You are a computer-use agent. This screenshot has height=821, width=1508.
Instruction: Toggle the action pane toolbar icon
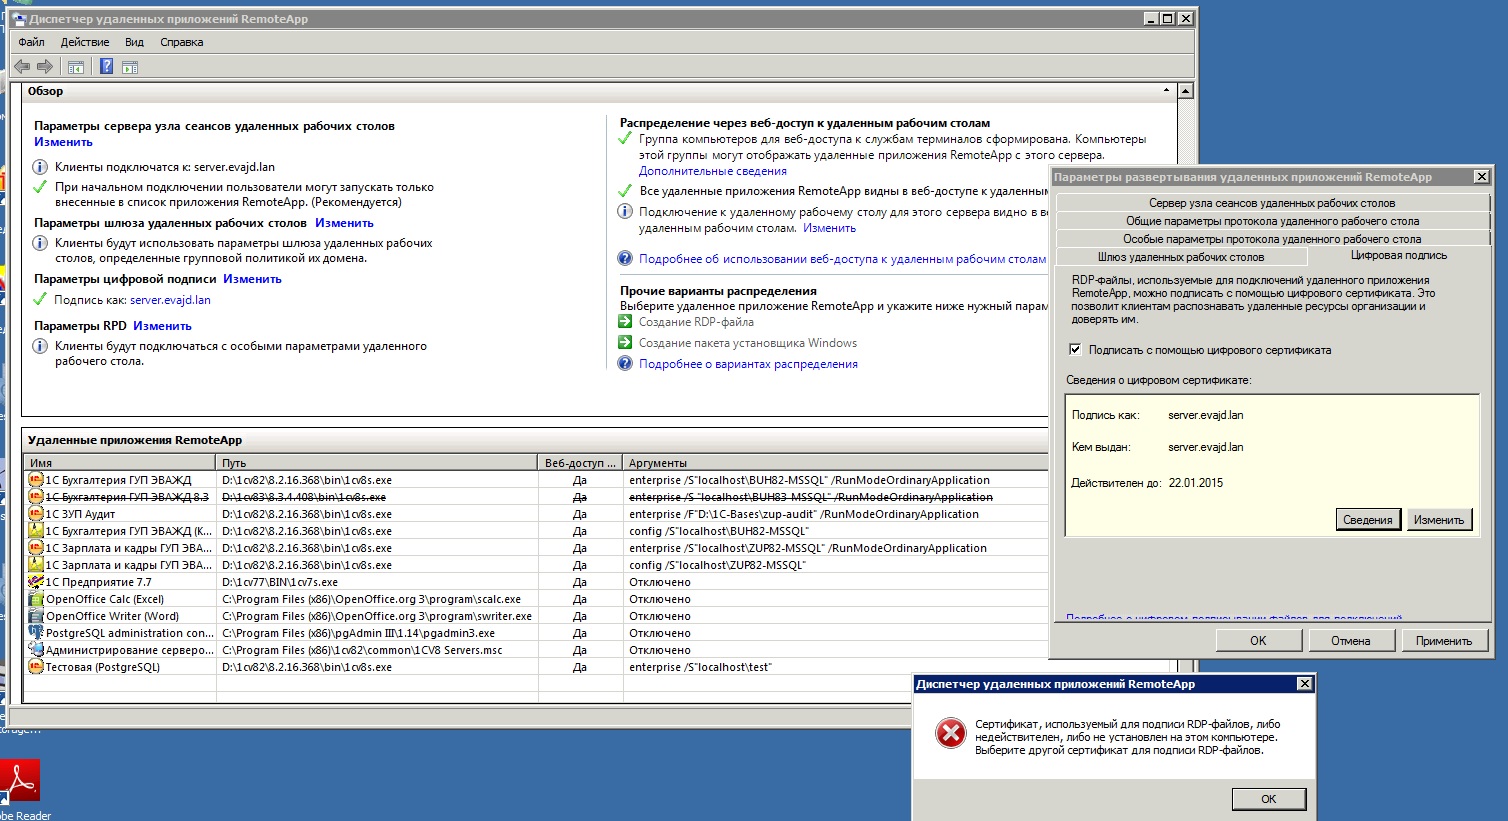pos(130,67)
